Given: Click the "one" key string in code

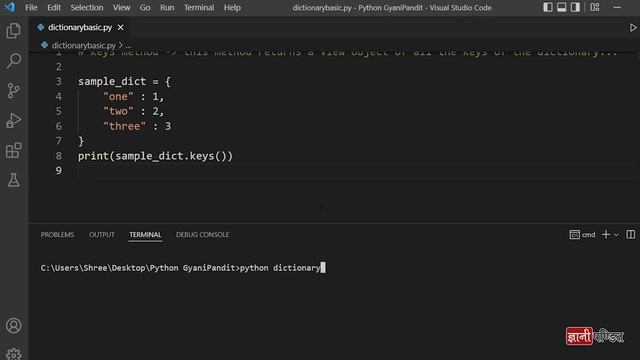Looking at the screenshot, I should pos(118,96).
